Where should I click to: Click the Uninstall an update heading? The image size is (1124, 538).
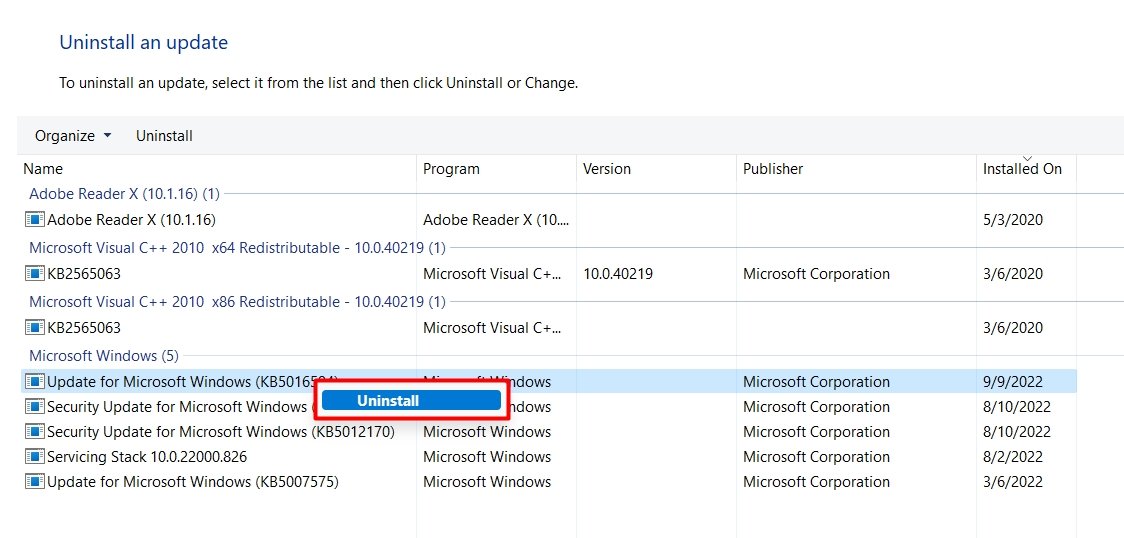[143, 42]
